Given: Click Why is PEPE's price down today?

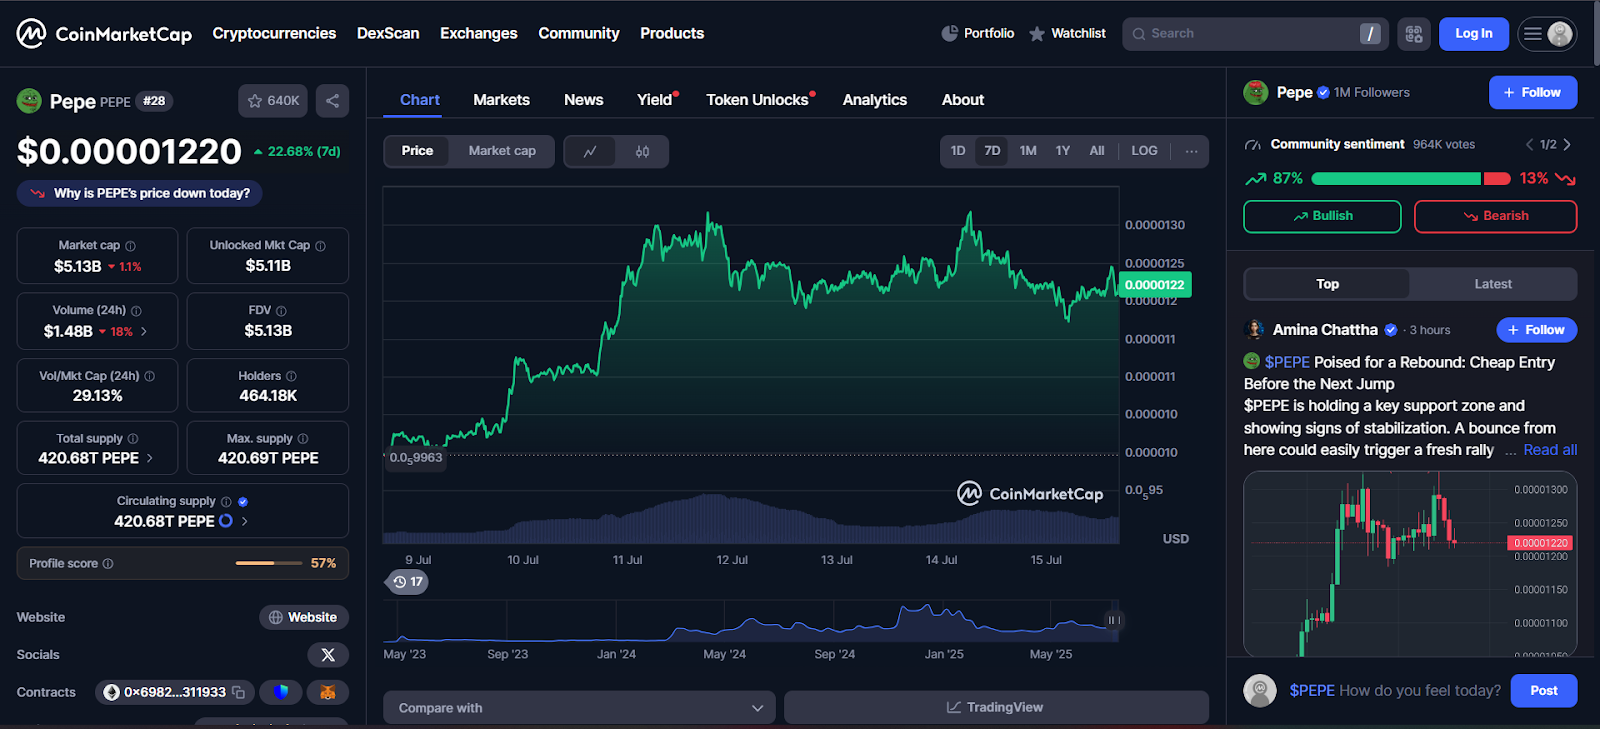Looking at the screenshot, I should [x=140, y=193].
